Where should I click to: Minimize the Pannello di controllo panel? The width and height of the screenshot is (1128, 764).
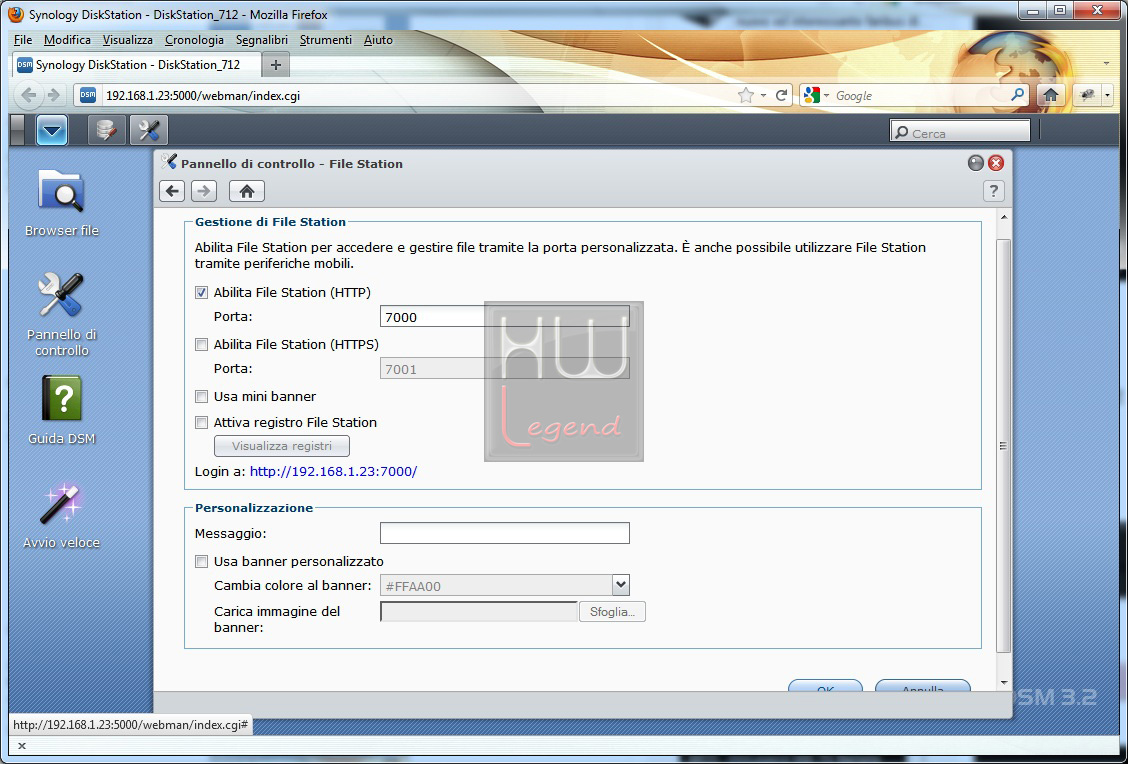coord(975,163)
